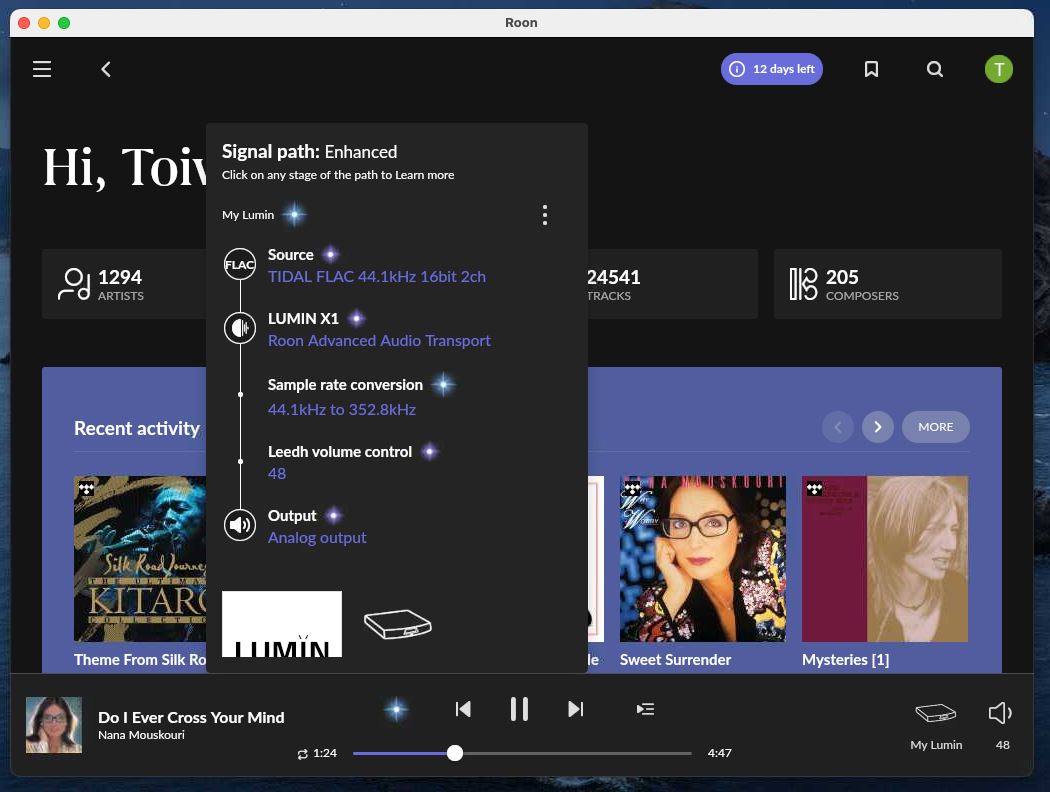Click the quality star next to Output
Viewport: 1050px width, 792px height.
point(333,516)
